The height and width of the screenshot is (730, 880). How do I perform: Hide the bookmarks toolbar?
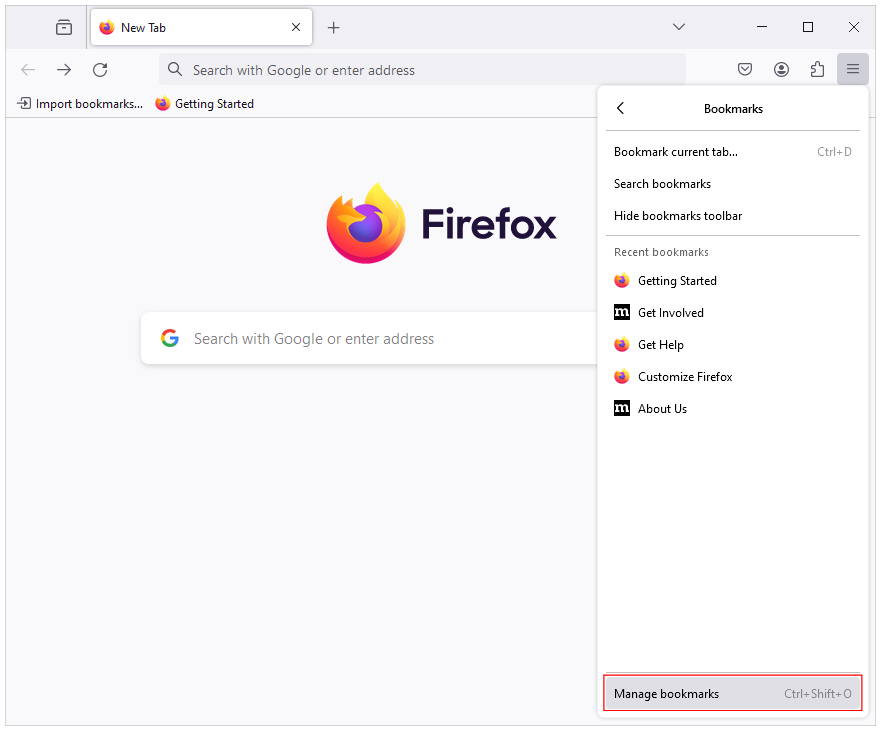point(678,216)
